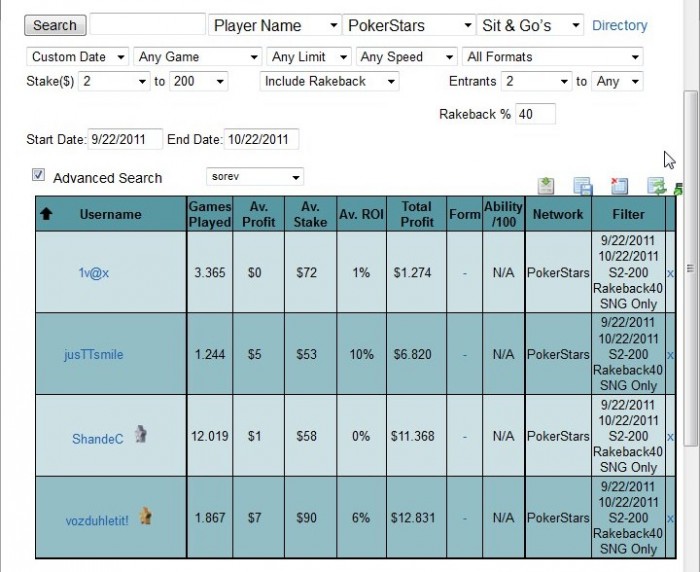Open the Directory link

click(x=619, y=25)
